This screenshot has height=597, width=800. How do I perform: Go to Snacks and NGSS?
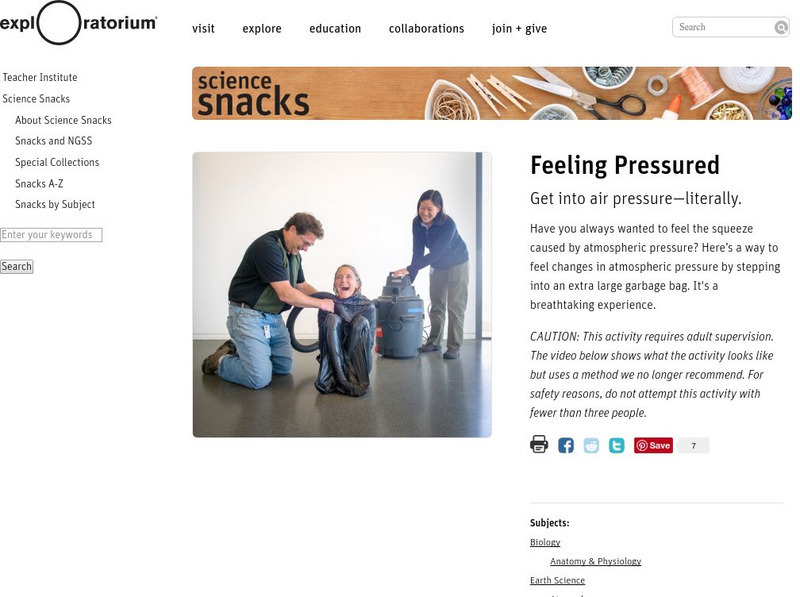pyautogui.click(x=53, y=142)
